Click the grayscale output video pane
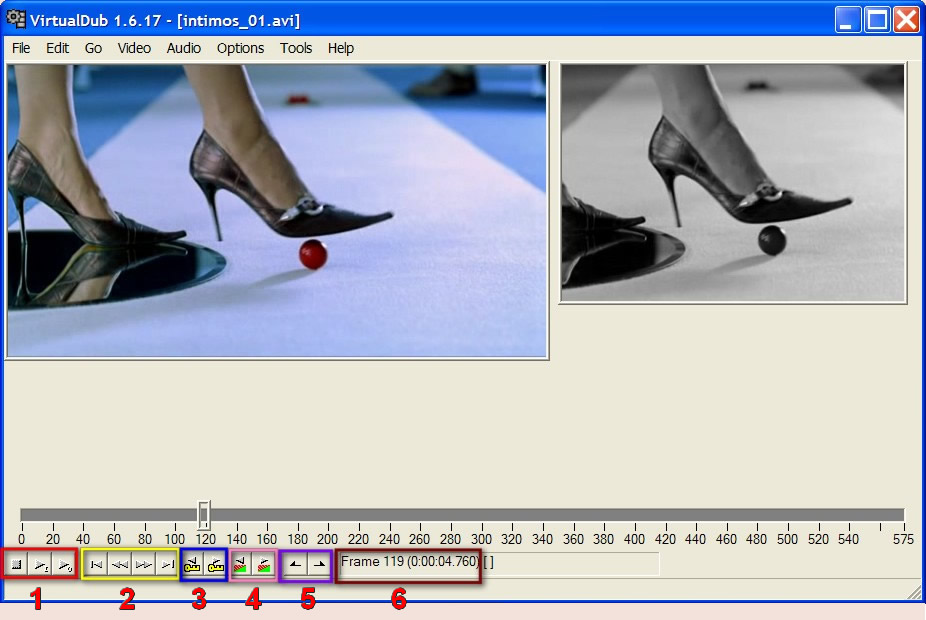This screenshot has width=926, height=620. [733, 183]
